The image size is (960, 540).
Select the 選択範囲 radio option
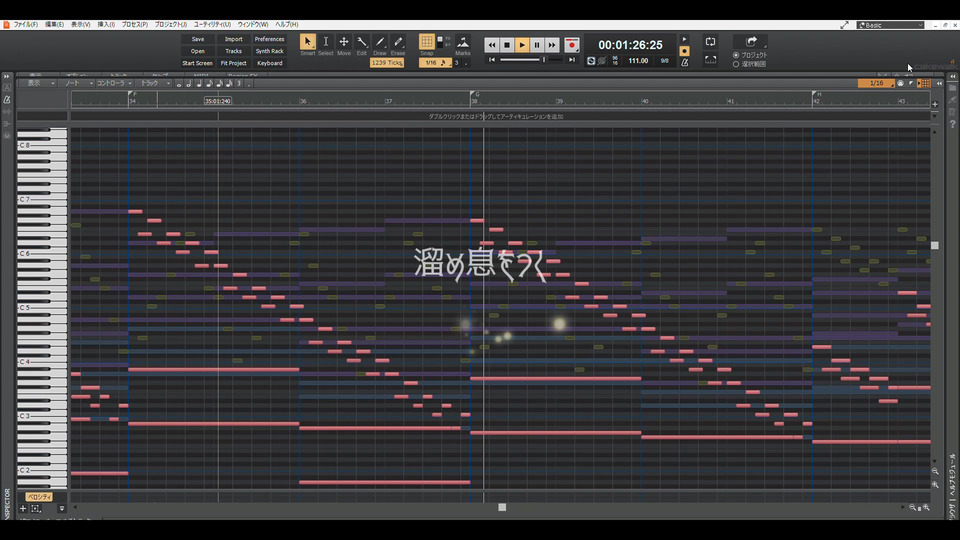click(737, 64)
